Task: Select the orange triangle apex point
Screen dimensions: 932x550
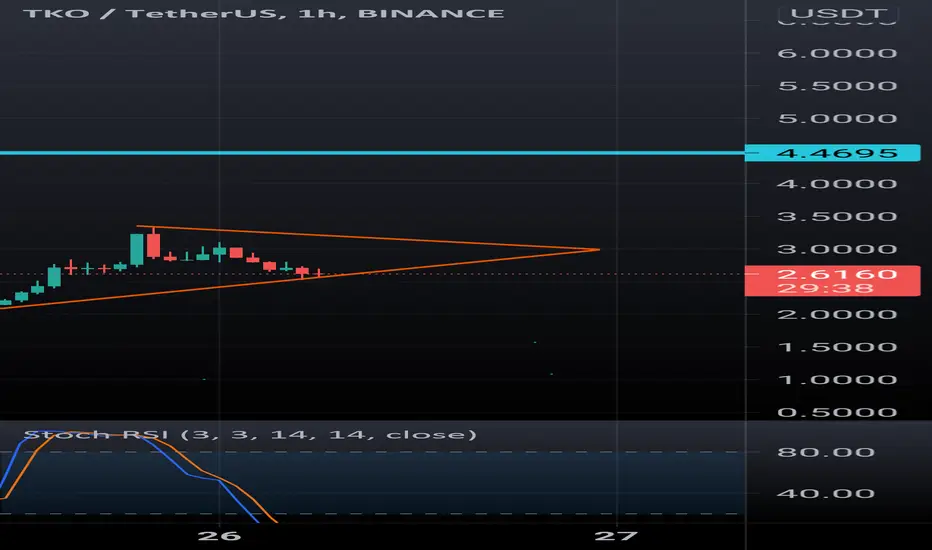Action: pos(598,250)
